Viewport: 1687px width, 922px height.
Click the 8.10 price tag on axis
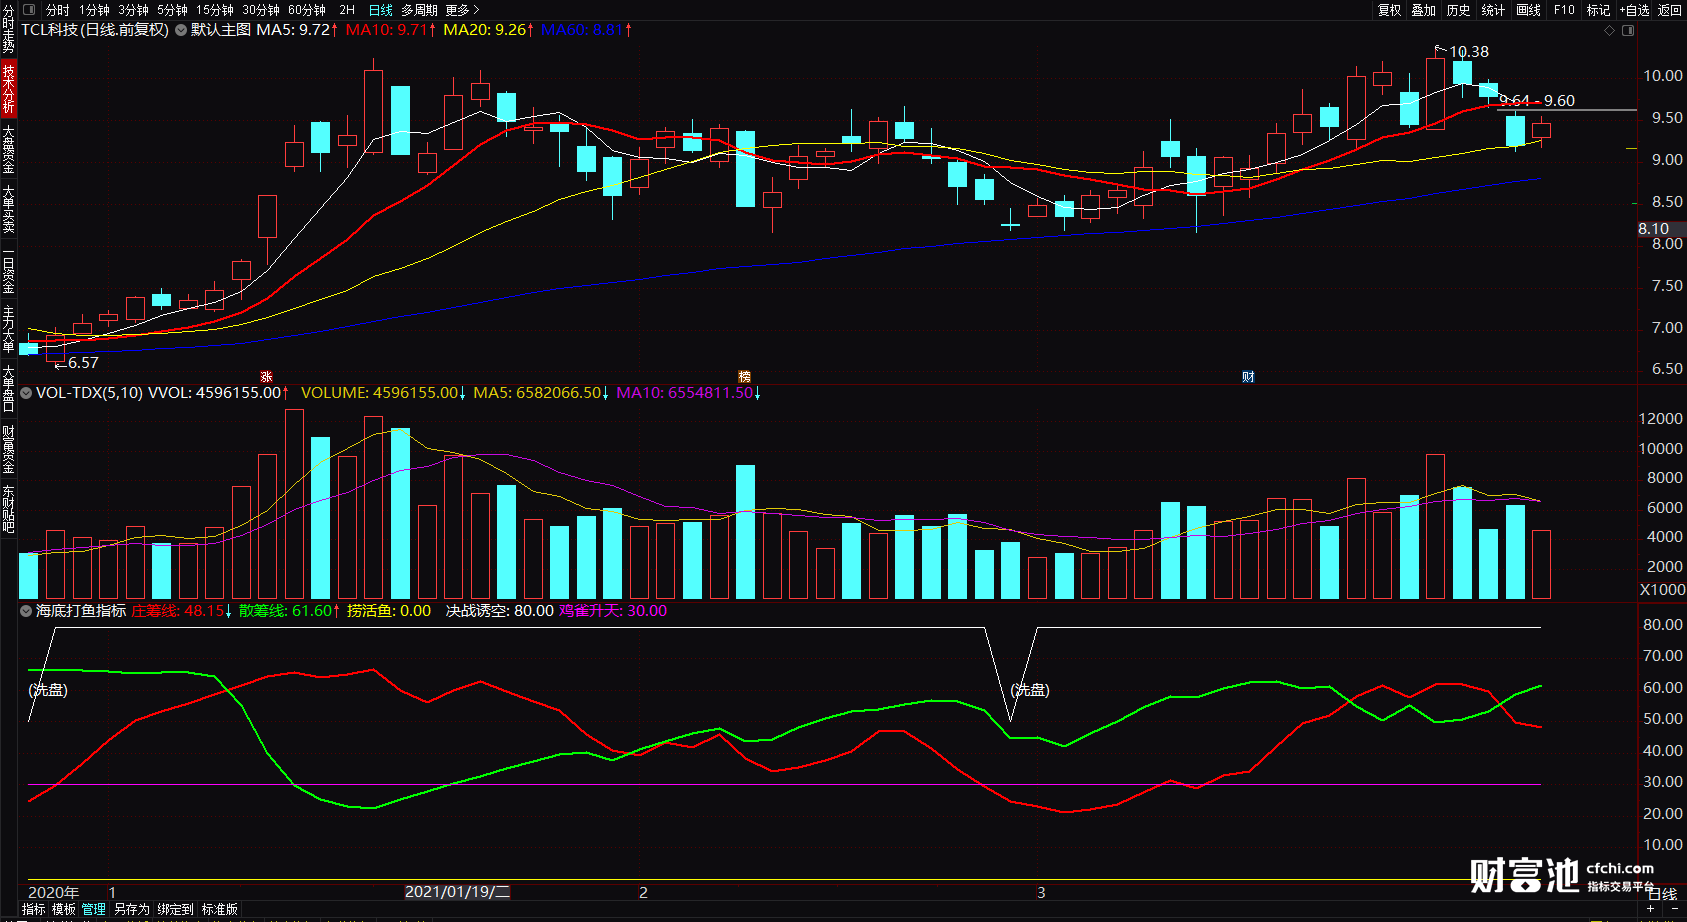tap(1653, 229)
